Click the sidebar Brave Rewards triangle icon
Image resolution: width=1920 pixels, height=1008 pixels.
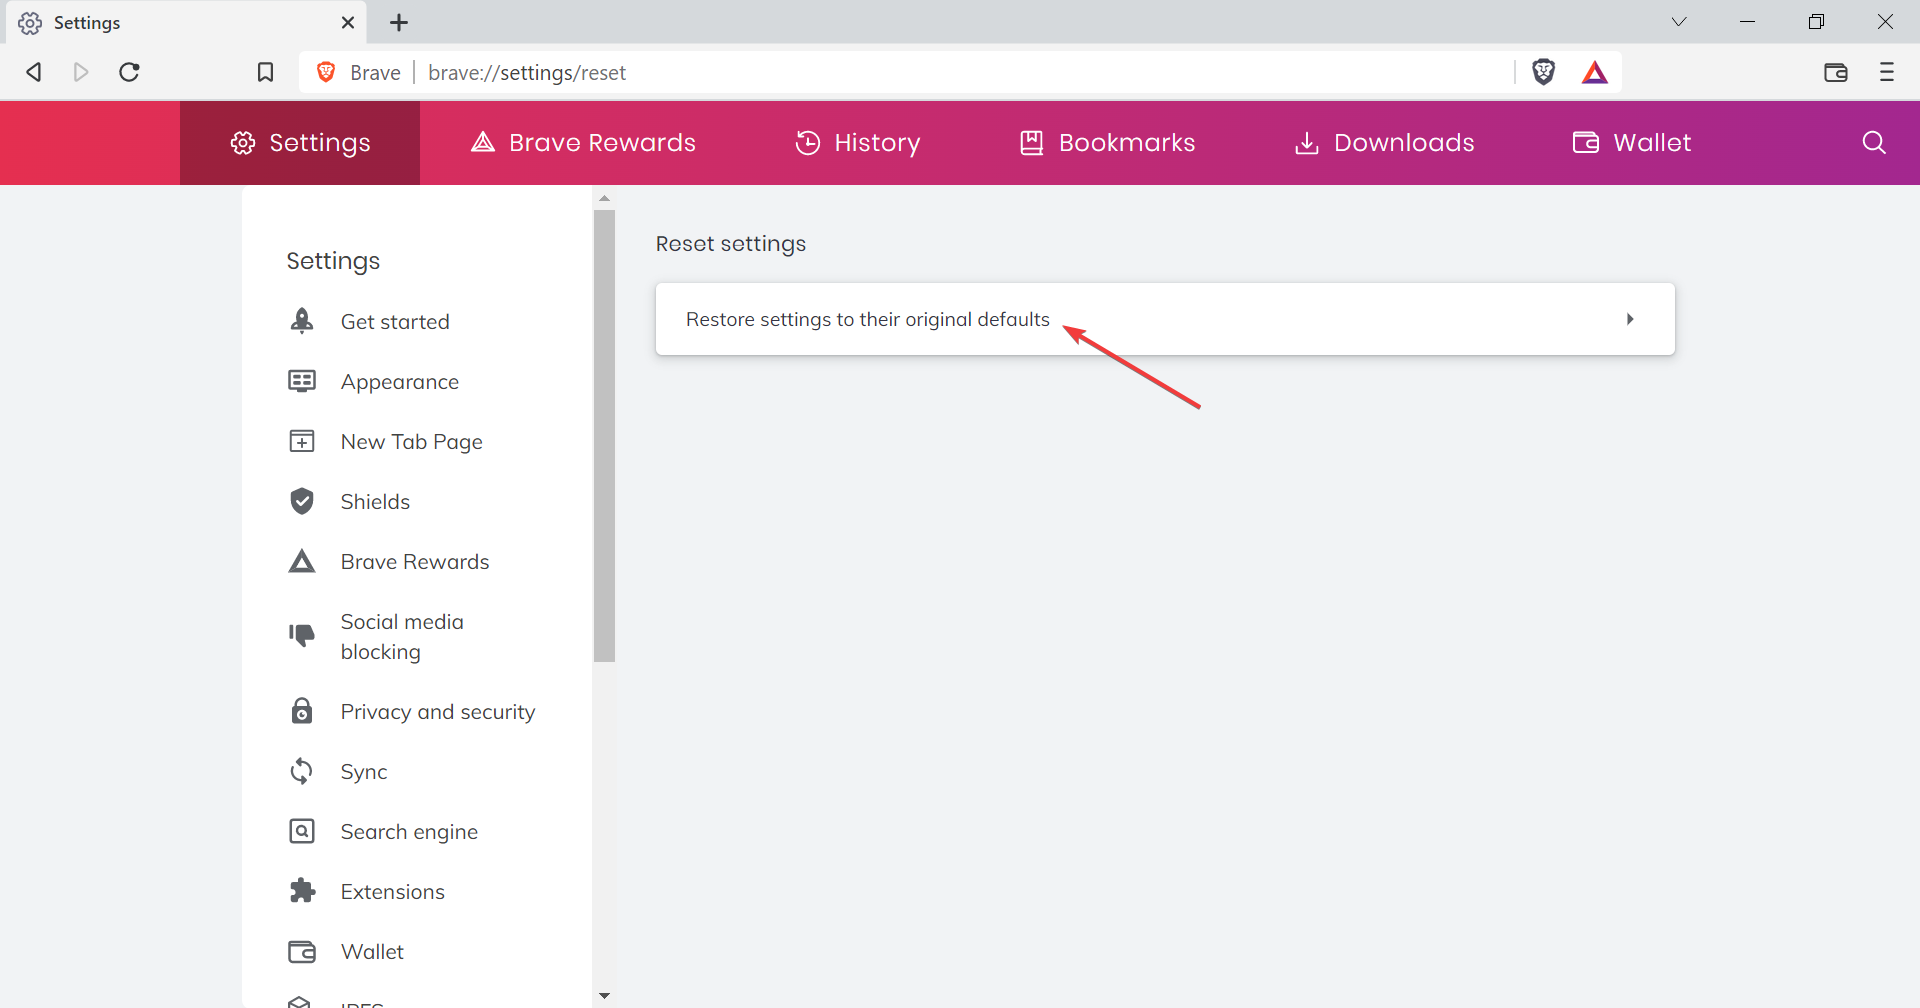(x=302, y=561)
